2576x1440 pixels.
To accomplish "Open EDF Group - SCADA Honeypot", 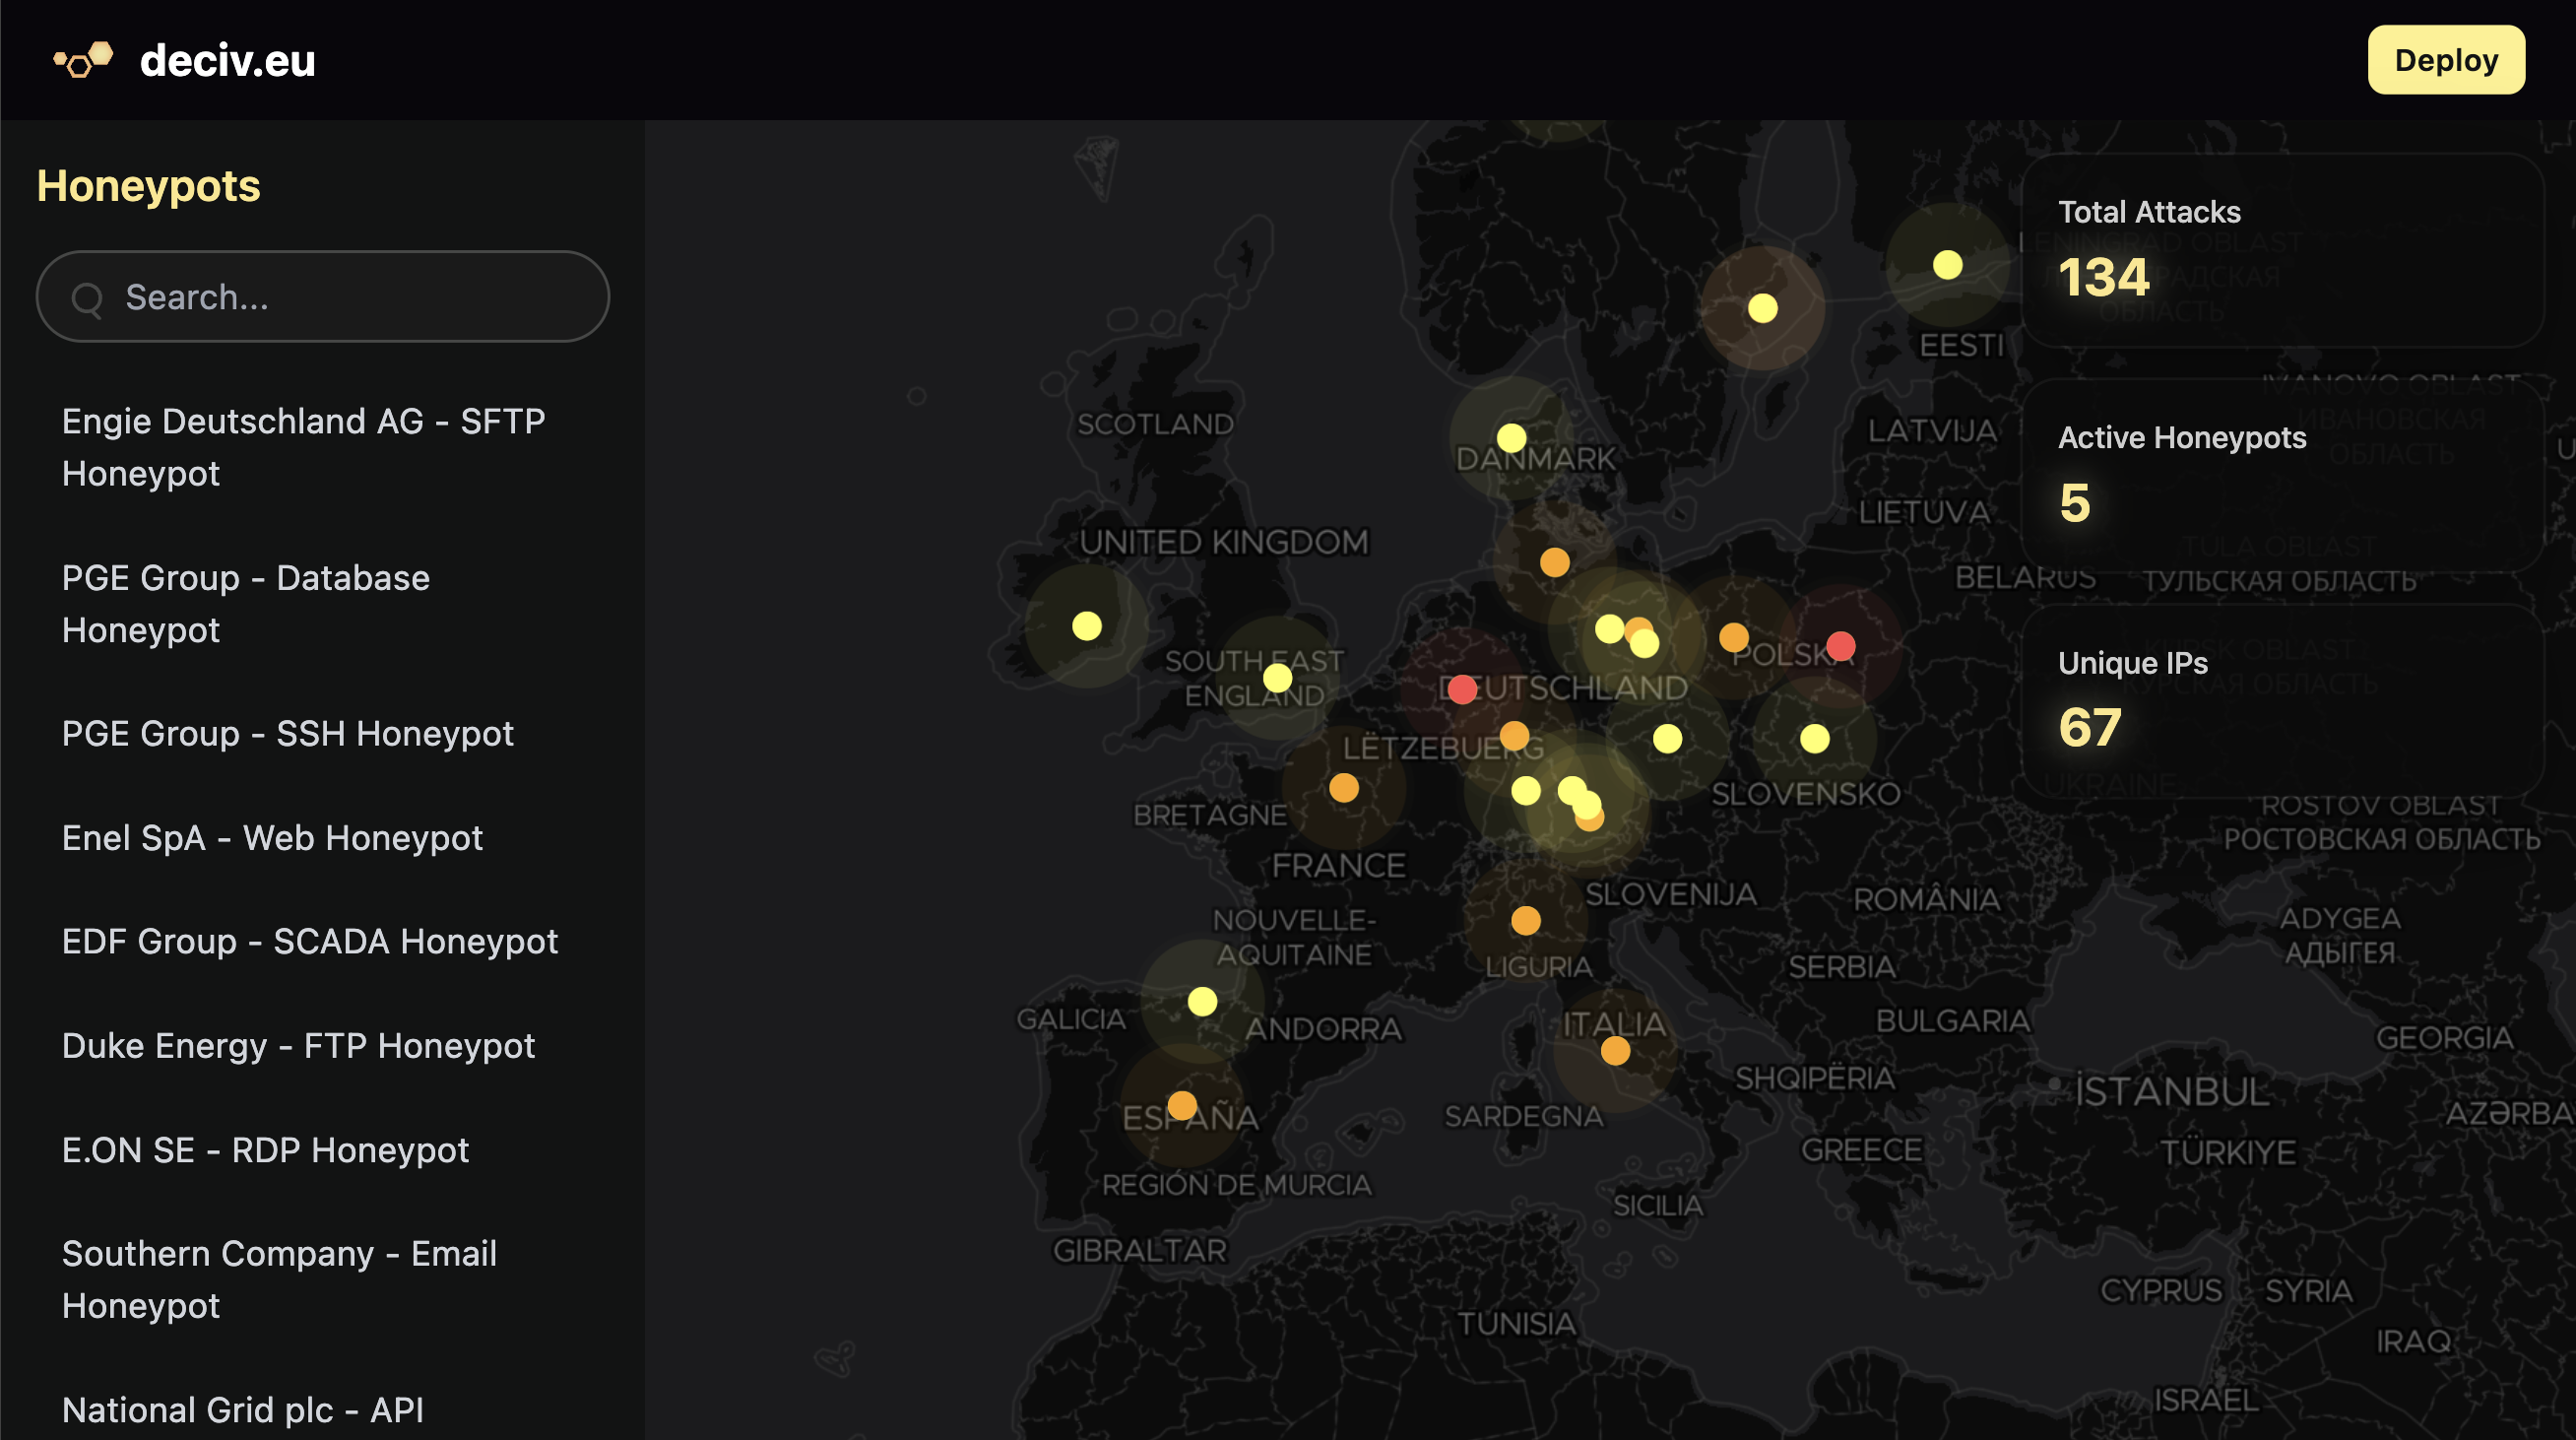I will point(311,942).
